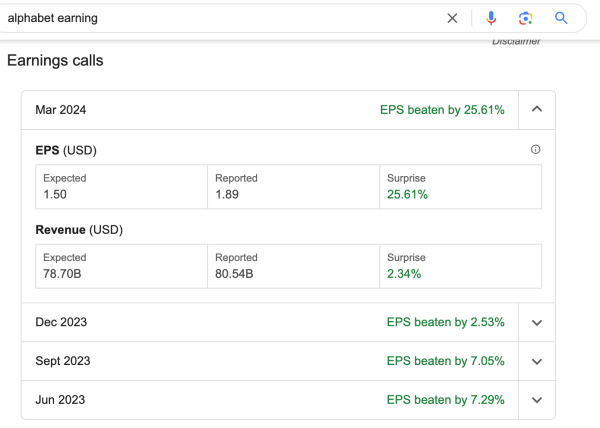Click the revenue surprise value 2.34%
This screenshot has height=428, width=600.
point(404,274)
